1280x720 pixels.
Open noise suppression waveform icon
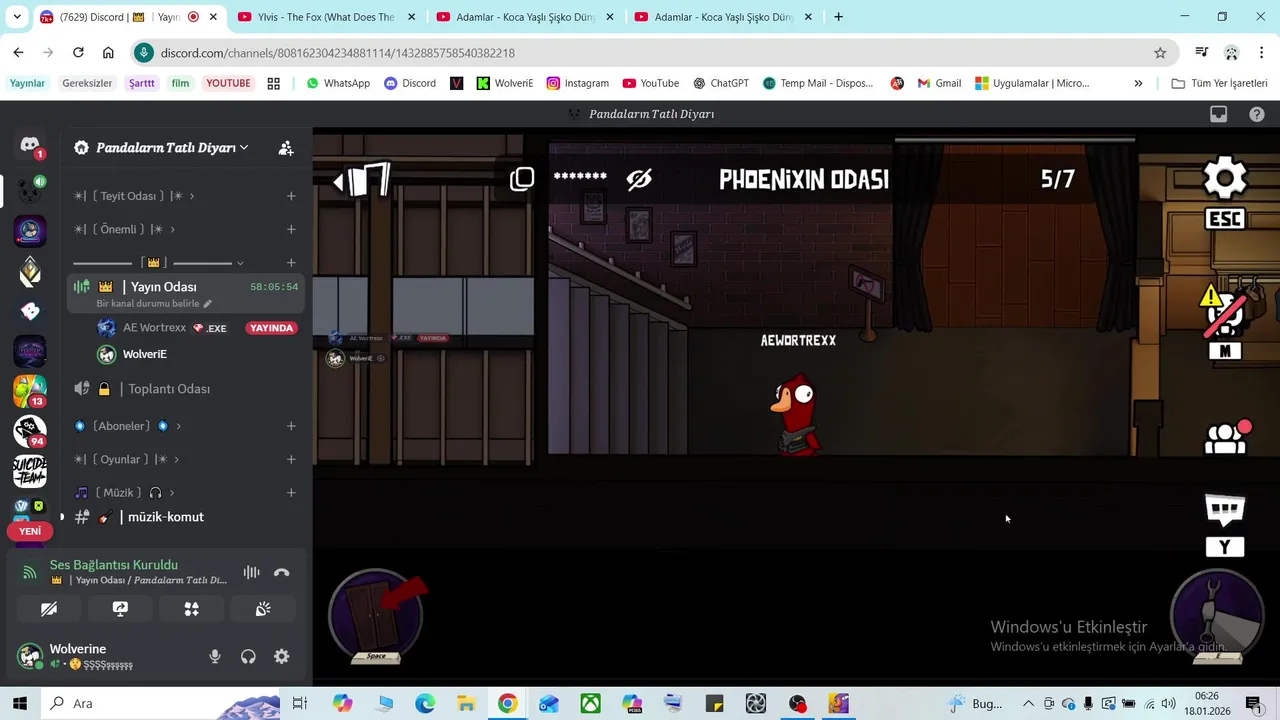pos(251,573)
